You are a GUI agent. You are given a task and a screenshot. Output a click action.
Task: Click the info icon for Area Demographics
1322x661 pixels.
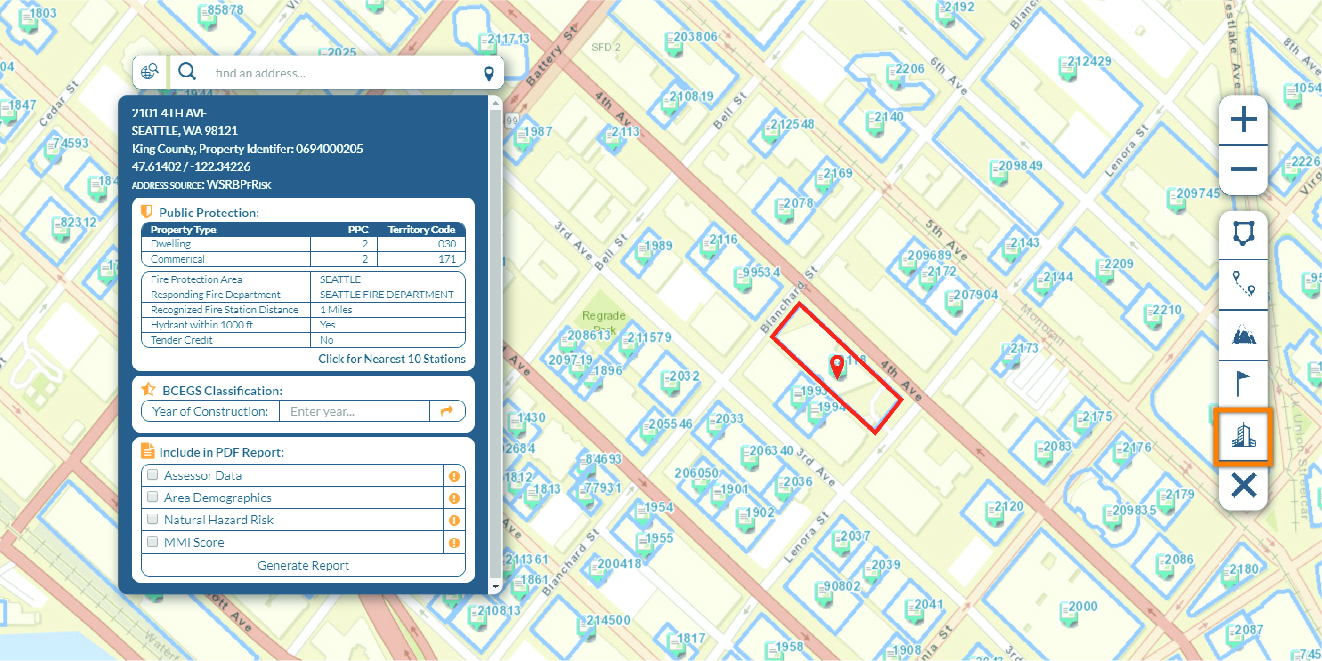pyautogui.click(x=454, y=499)
